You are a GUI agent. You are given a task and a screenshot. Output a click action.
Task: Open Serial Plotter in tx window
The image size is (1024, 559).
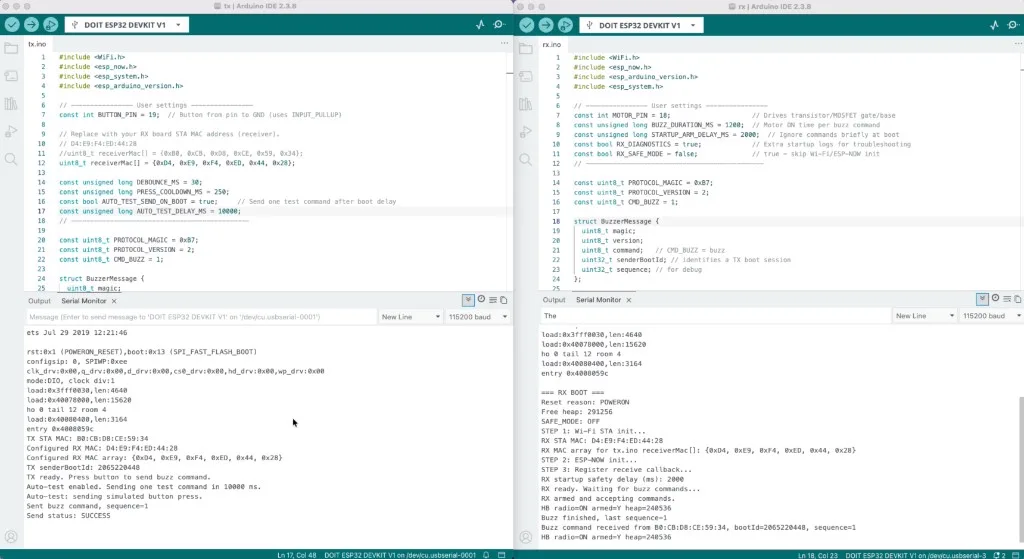coord(480,25)
